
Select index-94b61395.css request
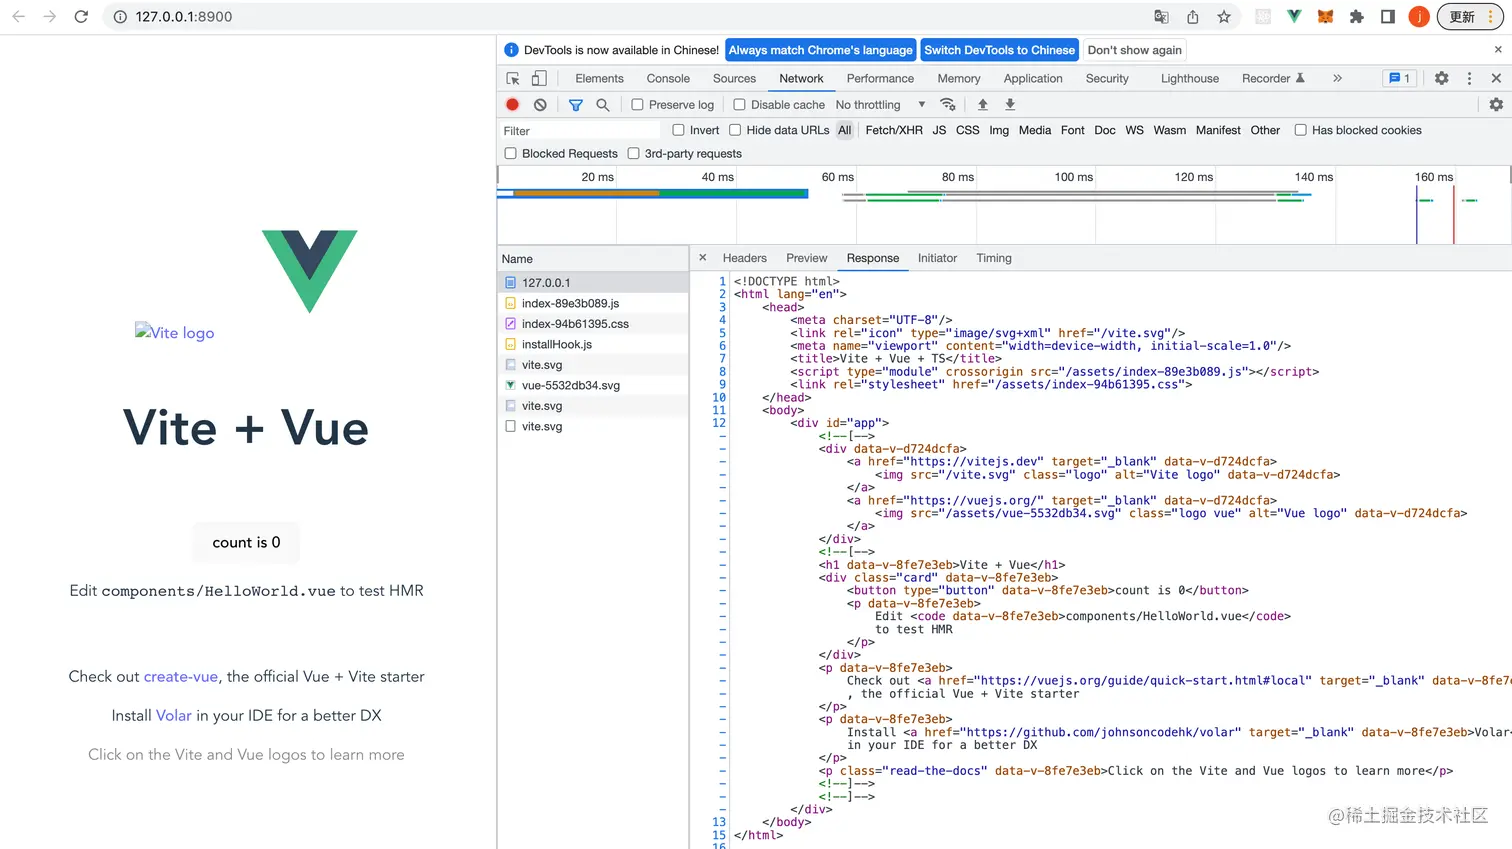click(593, 324)
